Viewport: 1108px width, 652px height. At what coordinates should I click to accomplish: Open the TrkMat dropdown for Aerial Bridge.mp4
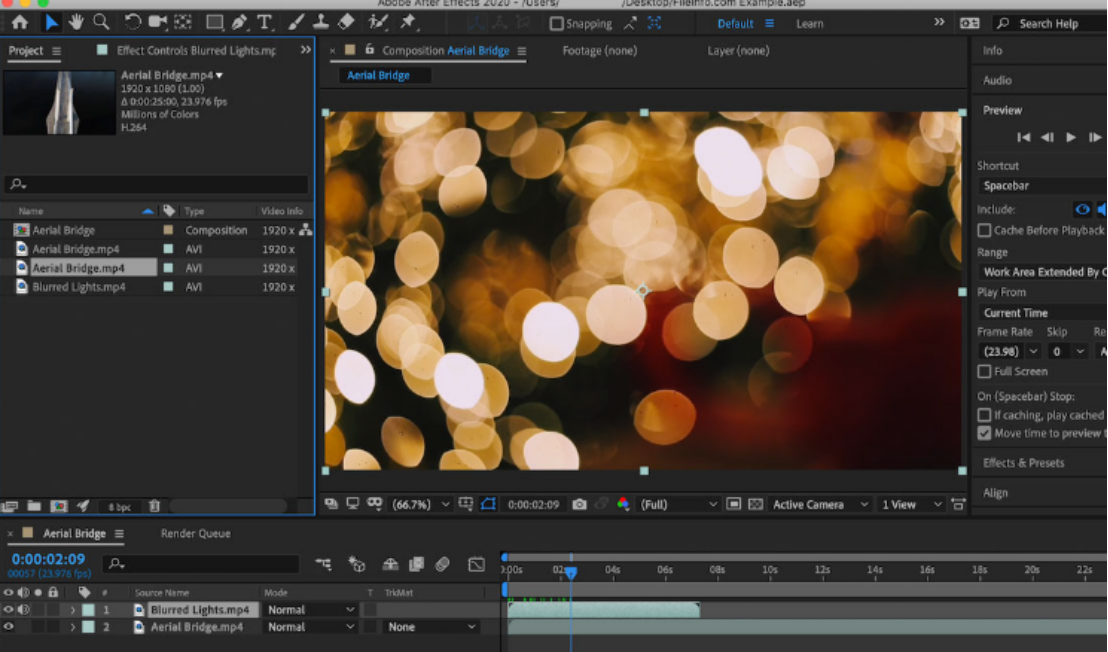pos(430,627)
